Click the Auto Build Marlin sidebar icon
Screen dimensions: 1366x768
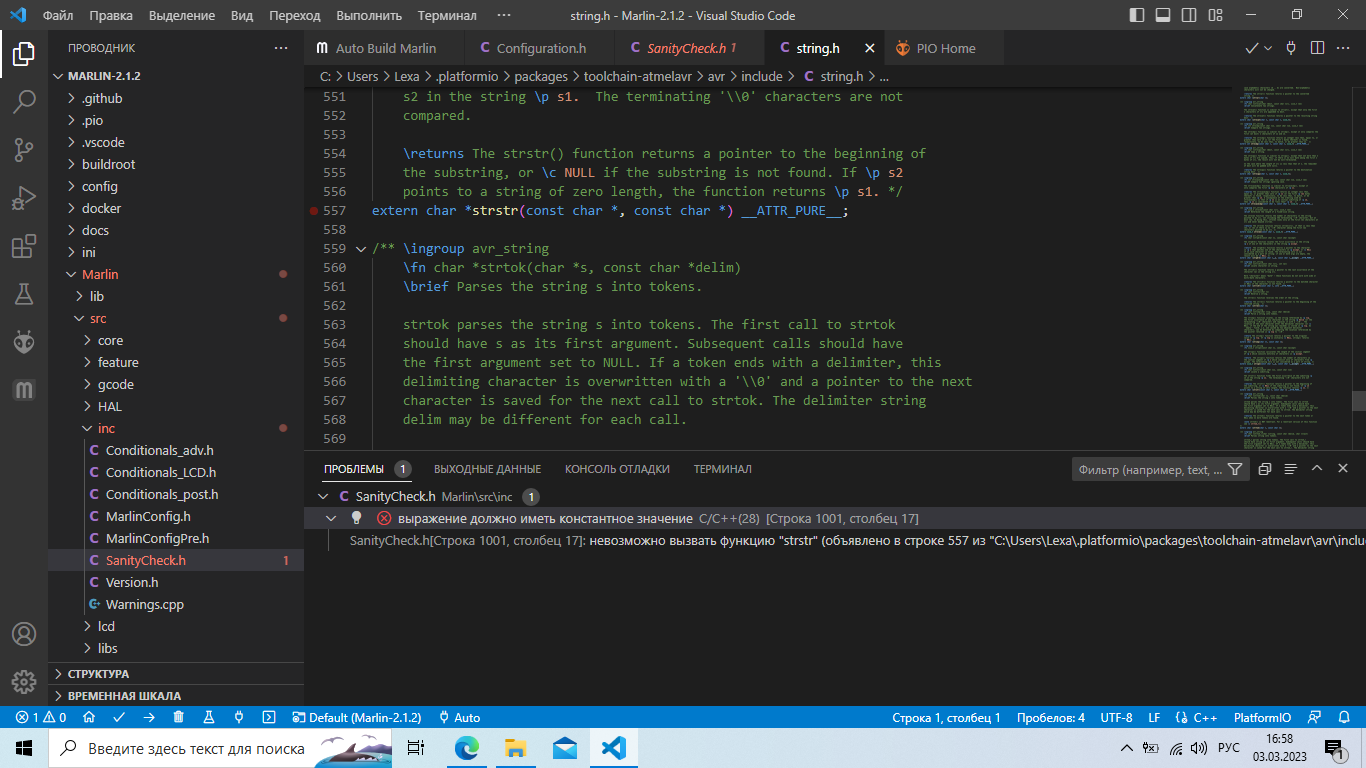coord(24,390)
